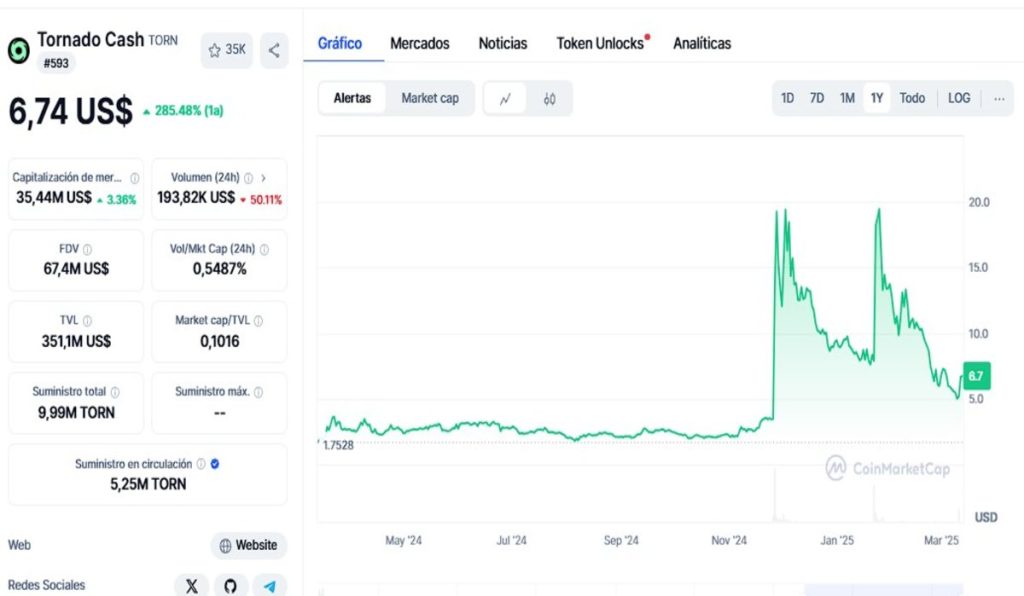Open the GitHub repository icon
Viewport: 1024px width, 596px height.
(230, 586)
